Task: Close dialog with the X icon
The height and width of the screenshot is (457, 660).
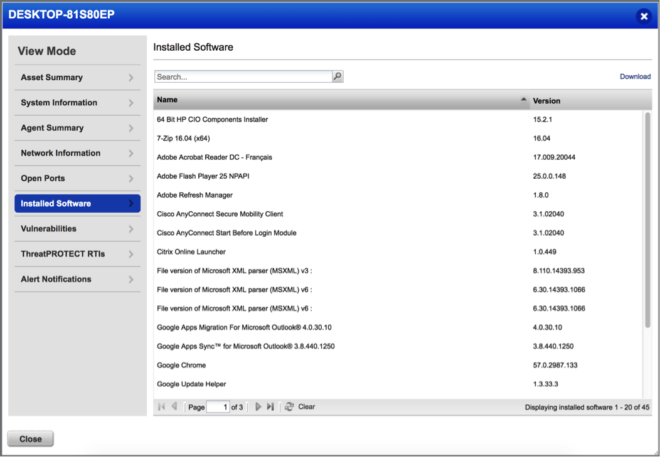Action: [x=644, y=16]
